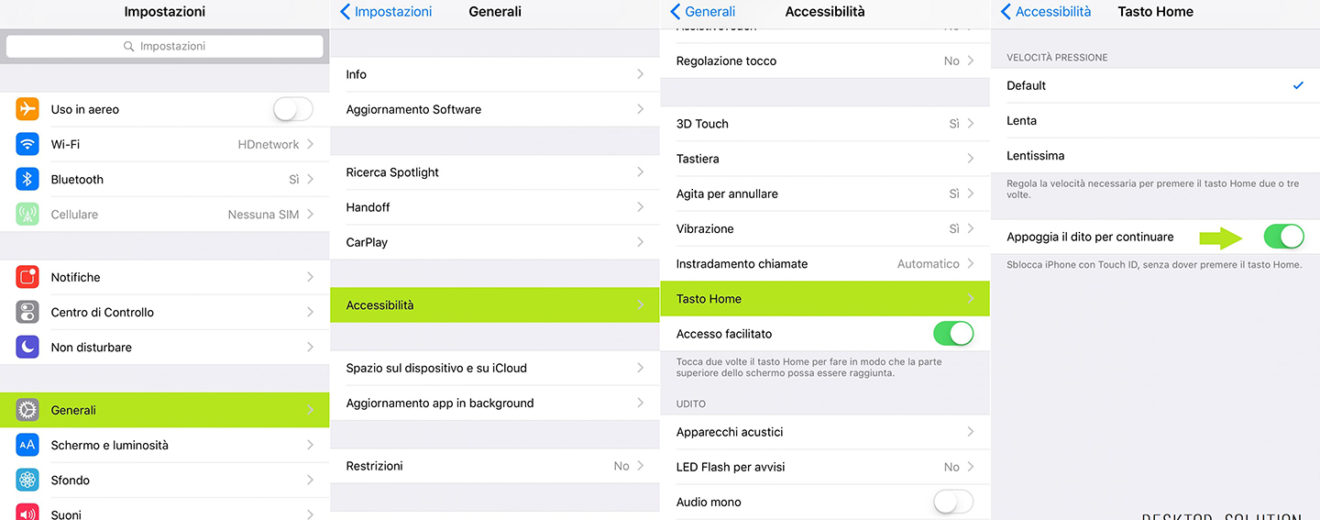The height and width of the screenshot is (520, 1320).
Task: Toggle the Uso in aereo switch
Action: tap(292, 109)
